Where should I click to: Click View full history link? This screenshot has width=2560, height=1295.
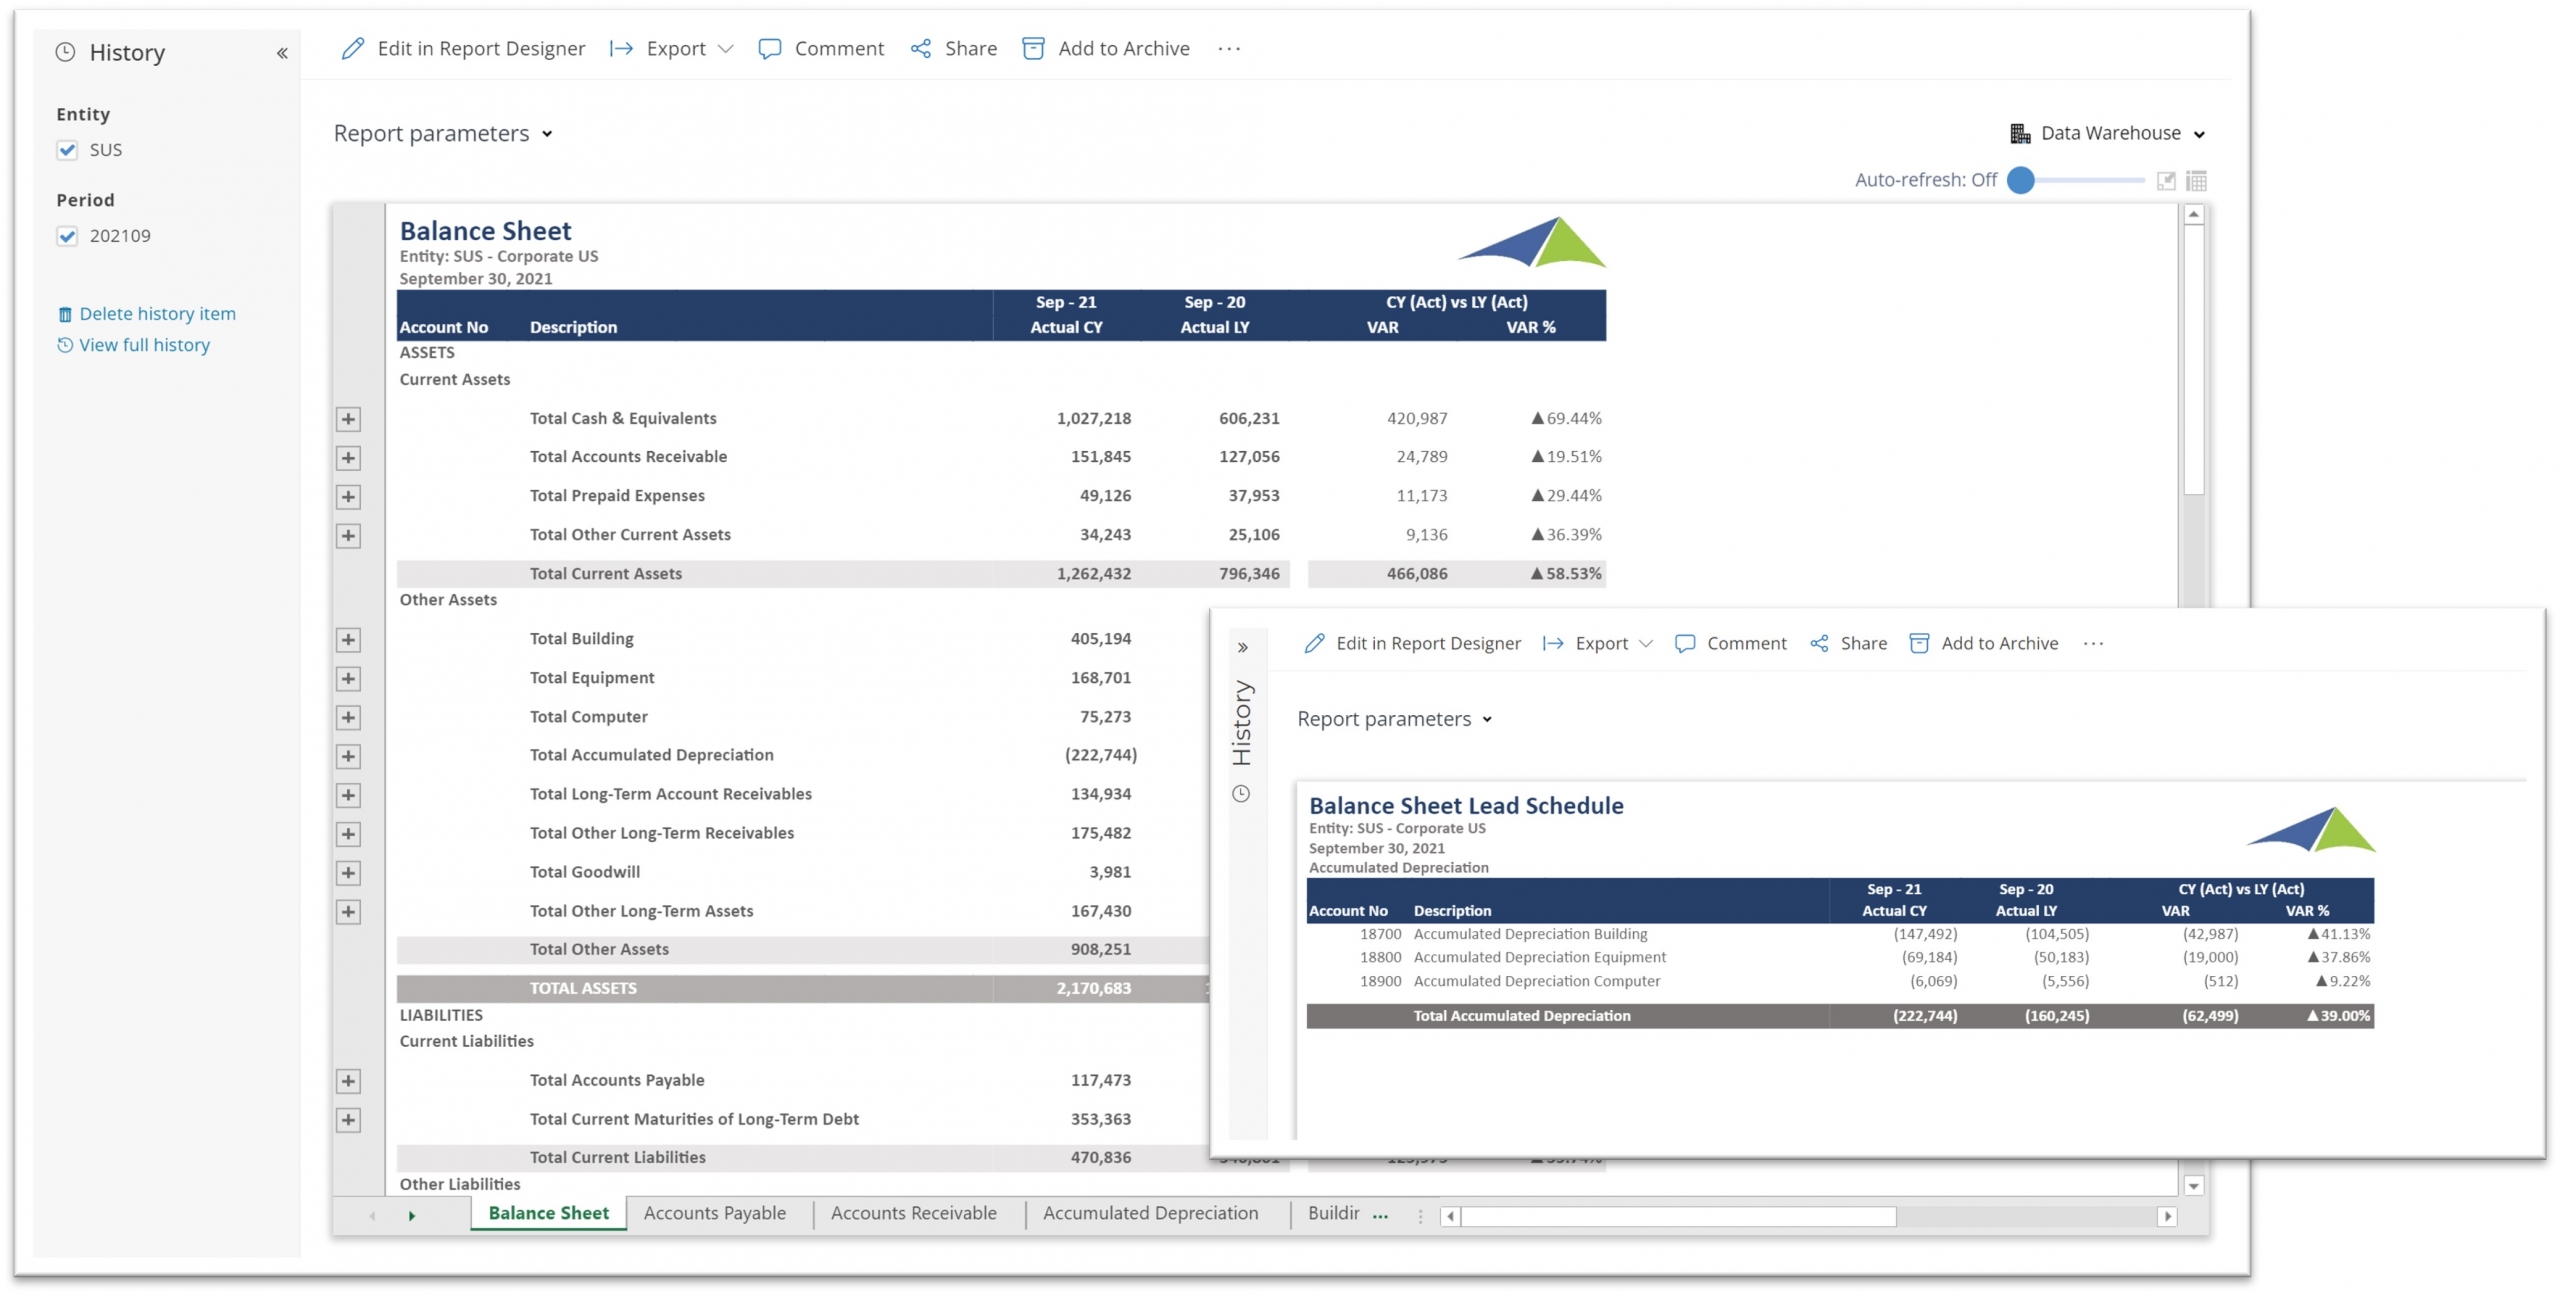pos(144,345)
